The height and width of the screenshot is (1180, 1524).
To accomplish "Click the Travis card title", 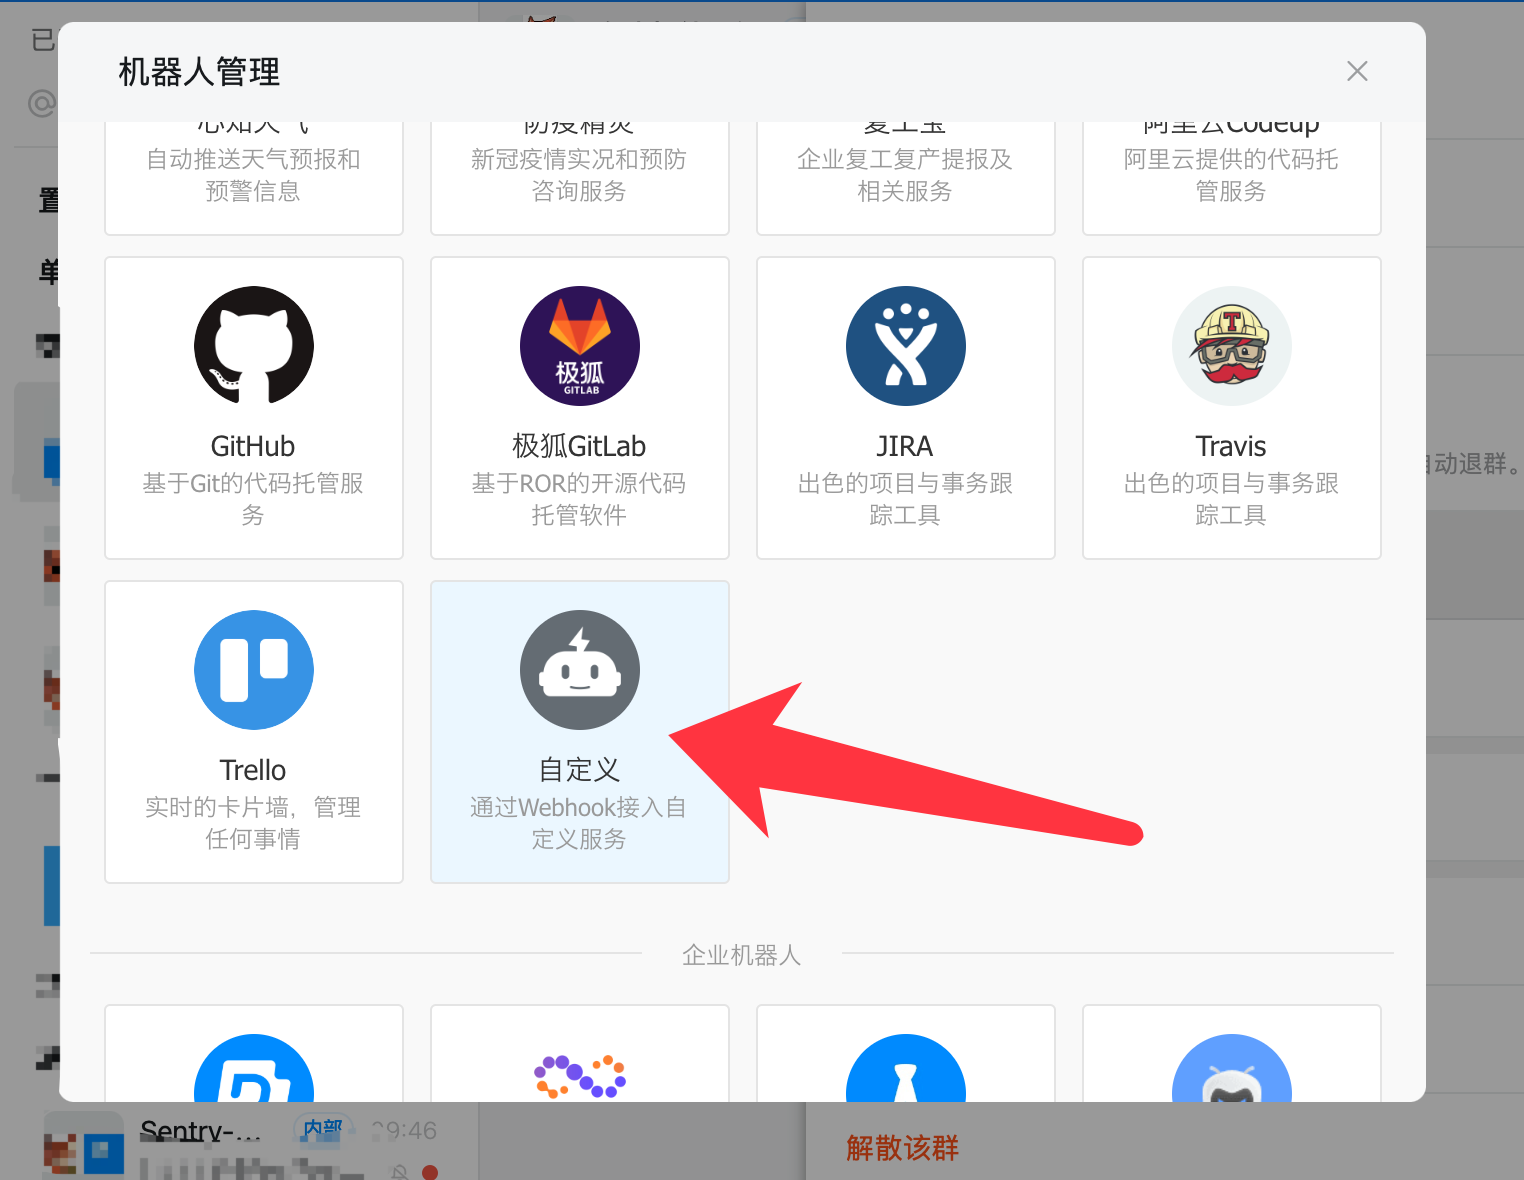I will coord(1231,446).
